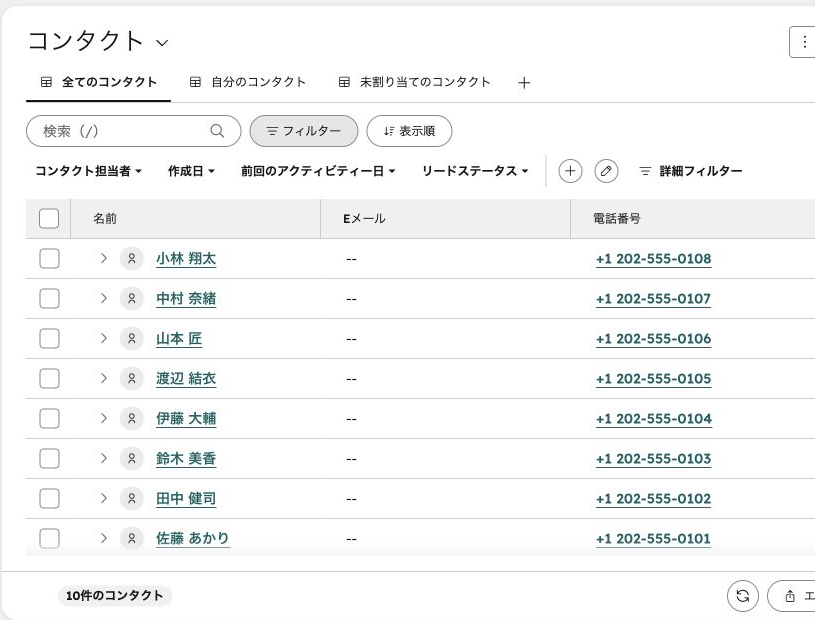The image size is (815, 620).
Task: Expand the 山本 匠 row chevron
Action: (103, 338)
